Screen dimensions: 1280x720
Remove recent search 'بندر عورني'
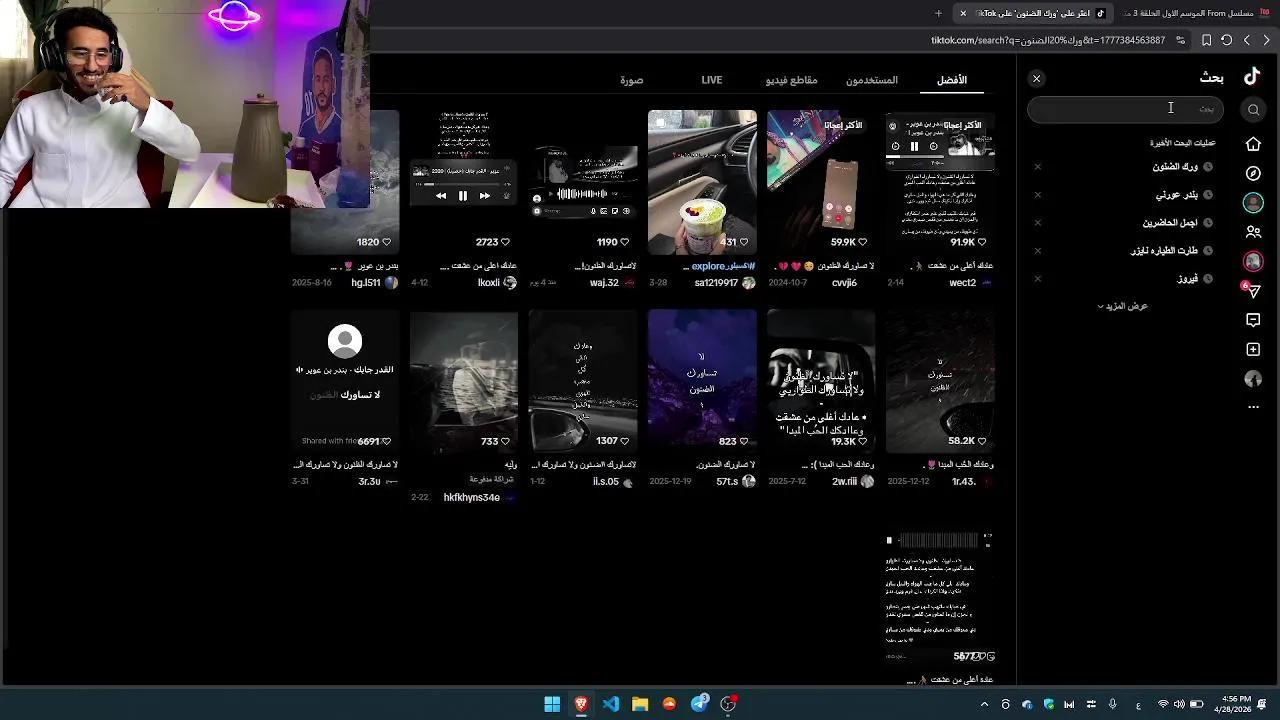(1037, 195)
